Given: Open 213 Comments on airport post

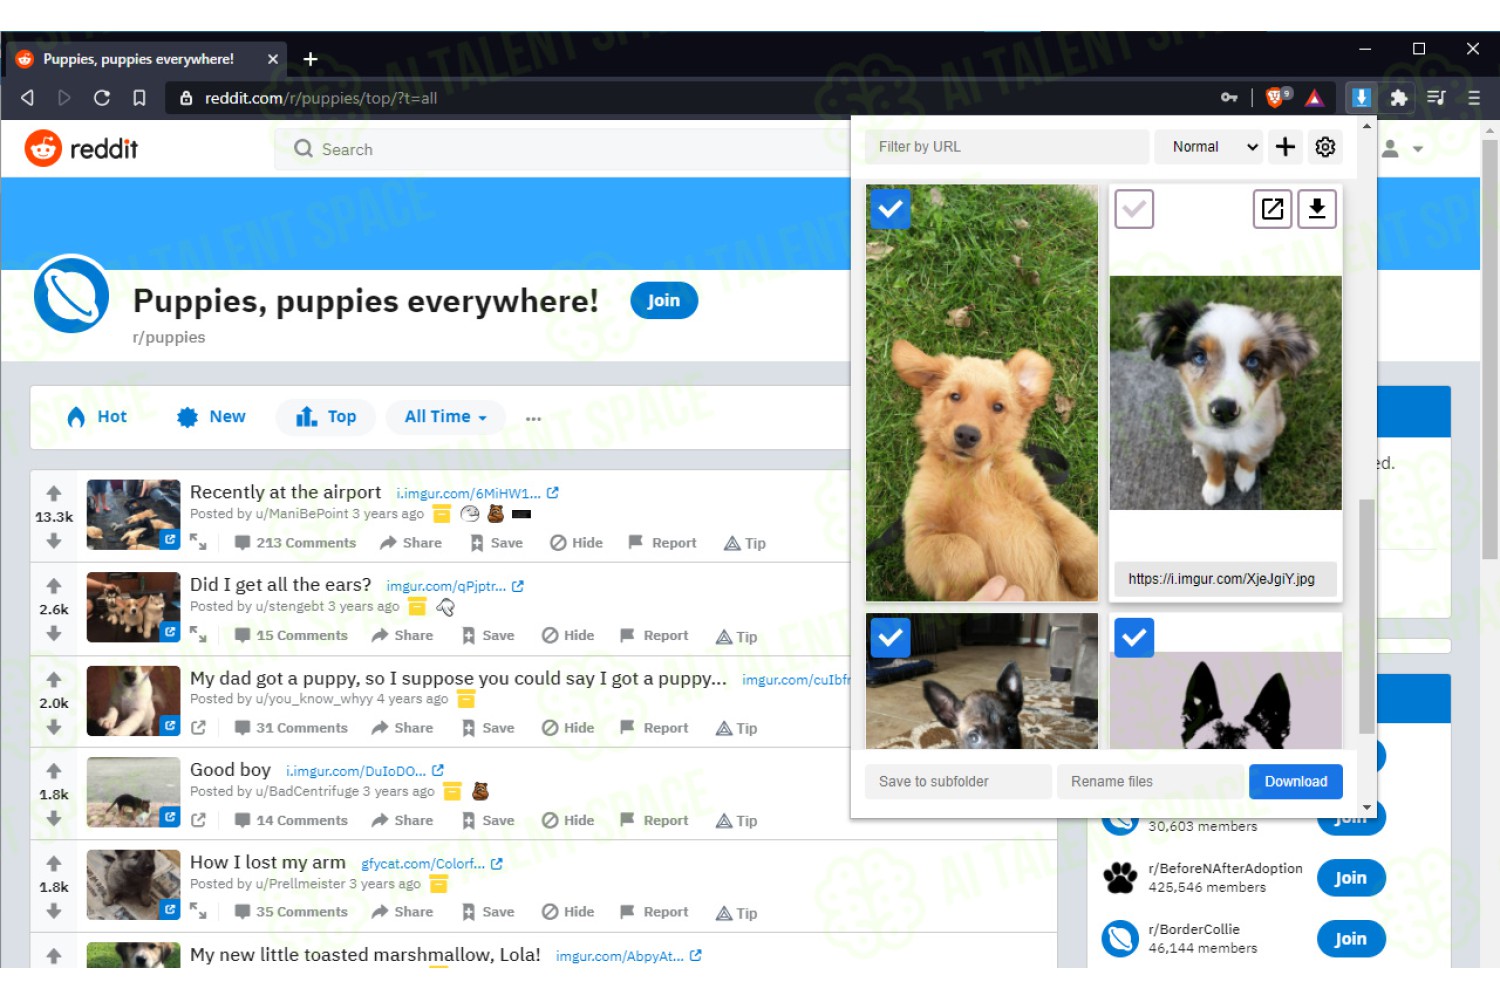Looking at the screenshot, I should tap(295, 543).
